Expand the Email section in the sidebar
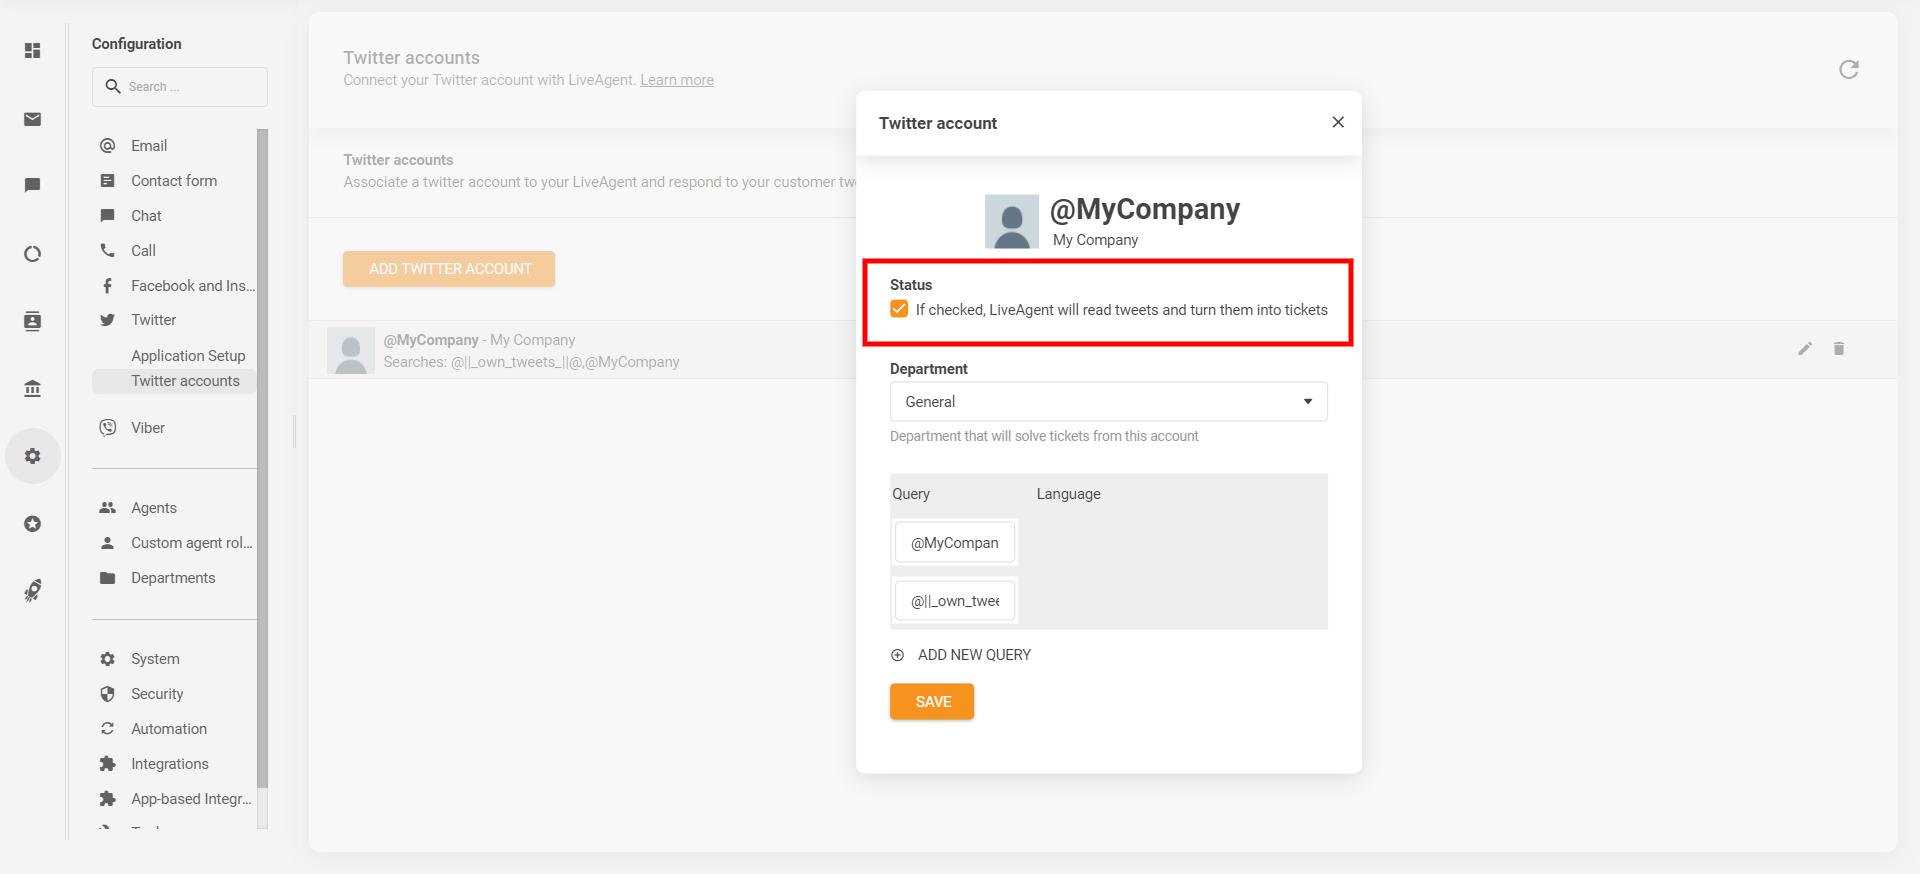Viewport: 1921px width, 874px height. tap(149, 146)
